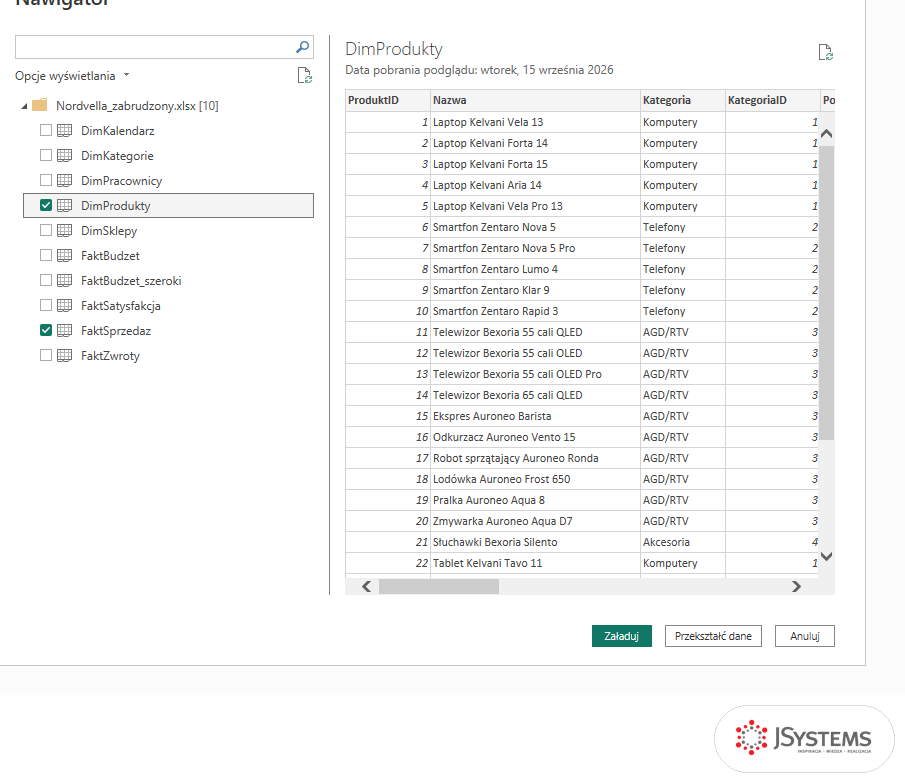Click table icon beside DimProdukty
This screenshot has width=905, height=783.
pos(65,205)
